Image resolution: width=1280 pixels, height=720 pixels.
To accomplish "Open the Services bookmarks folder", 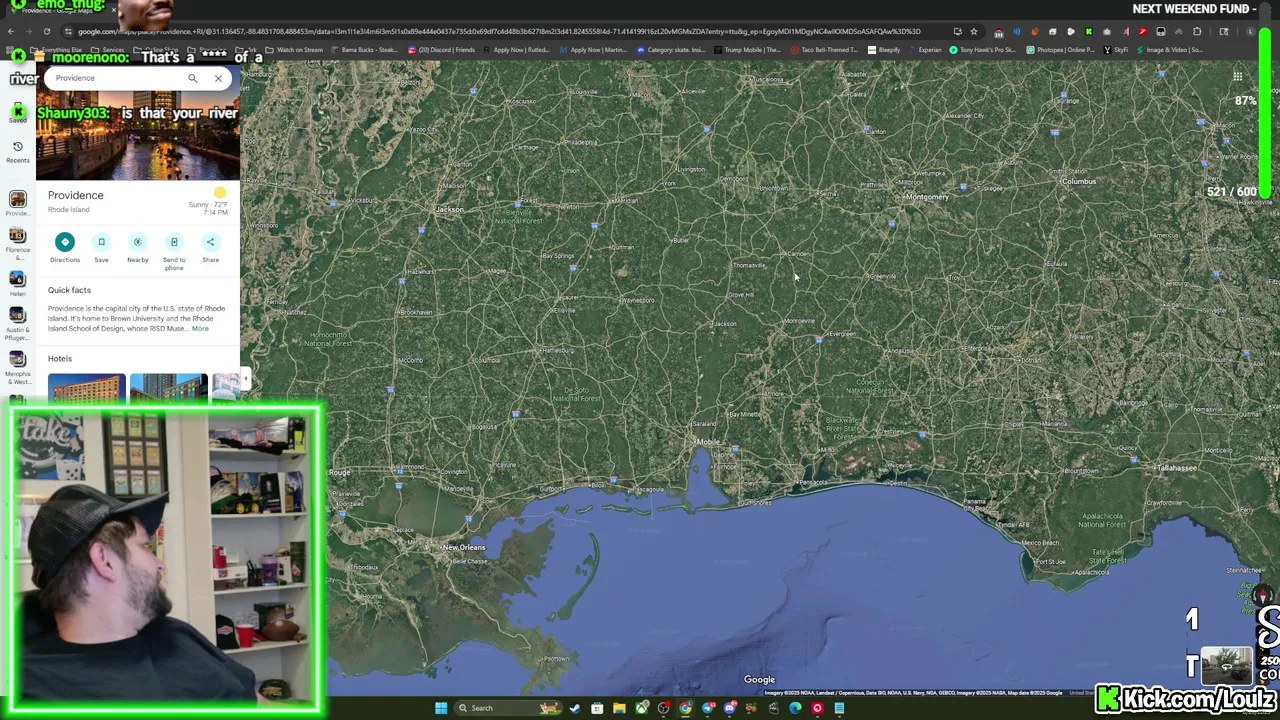I will click(x=107, y=50).
